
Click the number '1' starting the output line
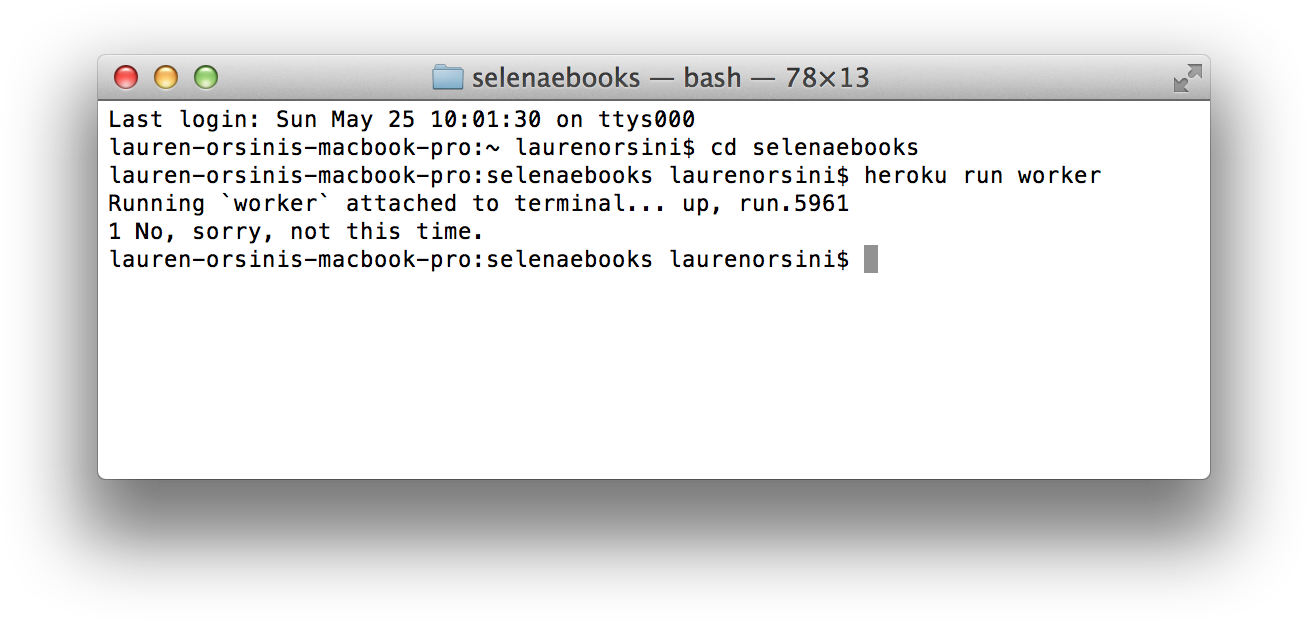coord(115,232)
